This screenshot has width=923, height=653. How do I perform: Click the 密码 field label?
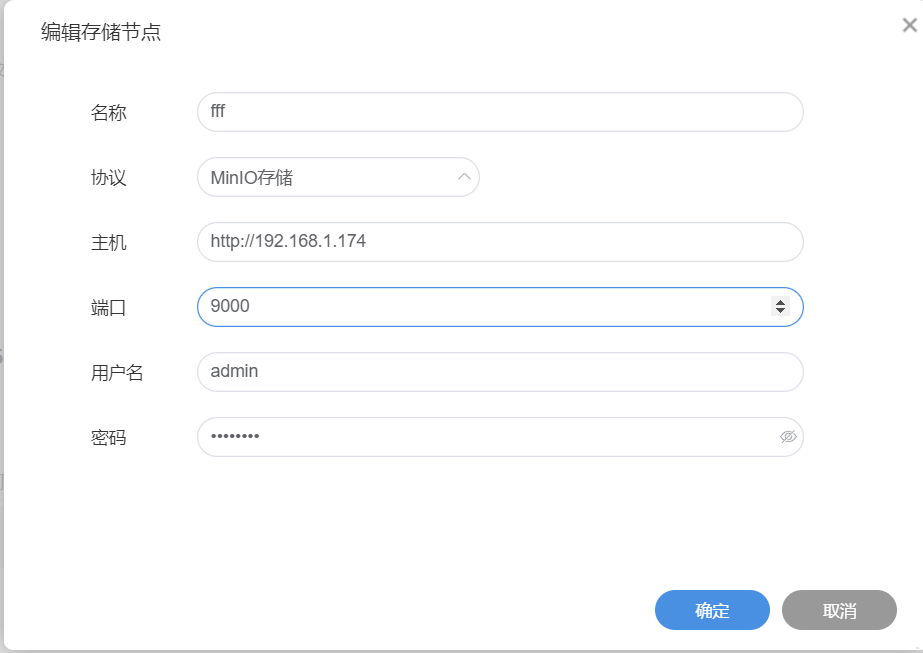(109, 438)
